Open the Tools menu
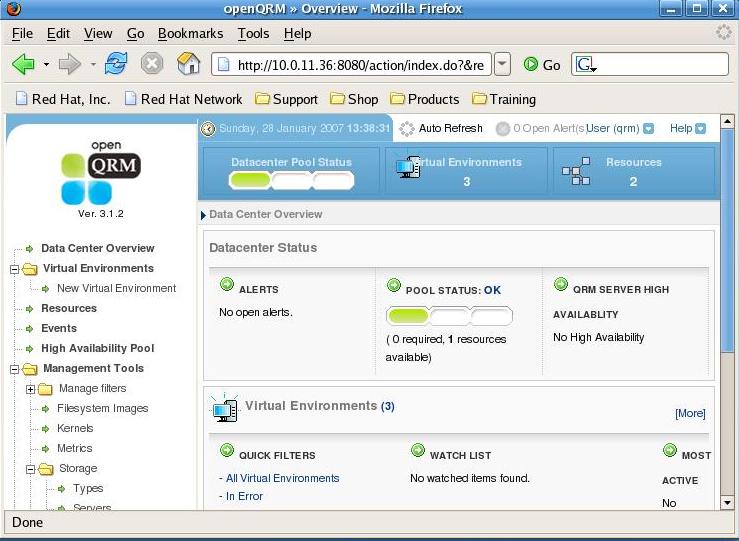 [253, 33]
